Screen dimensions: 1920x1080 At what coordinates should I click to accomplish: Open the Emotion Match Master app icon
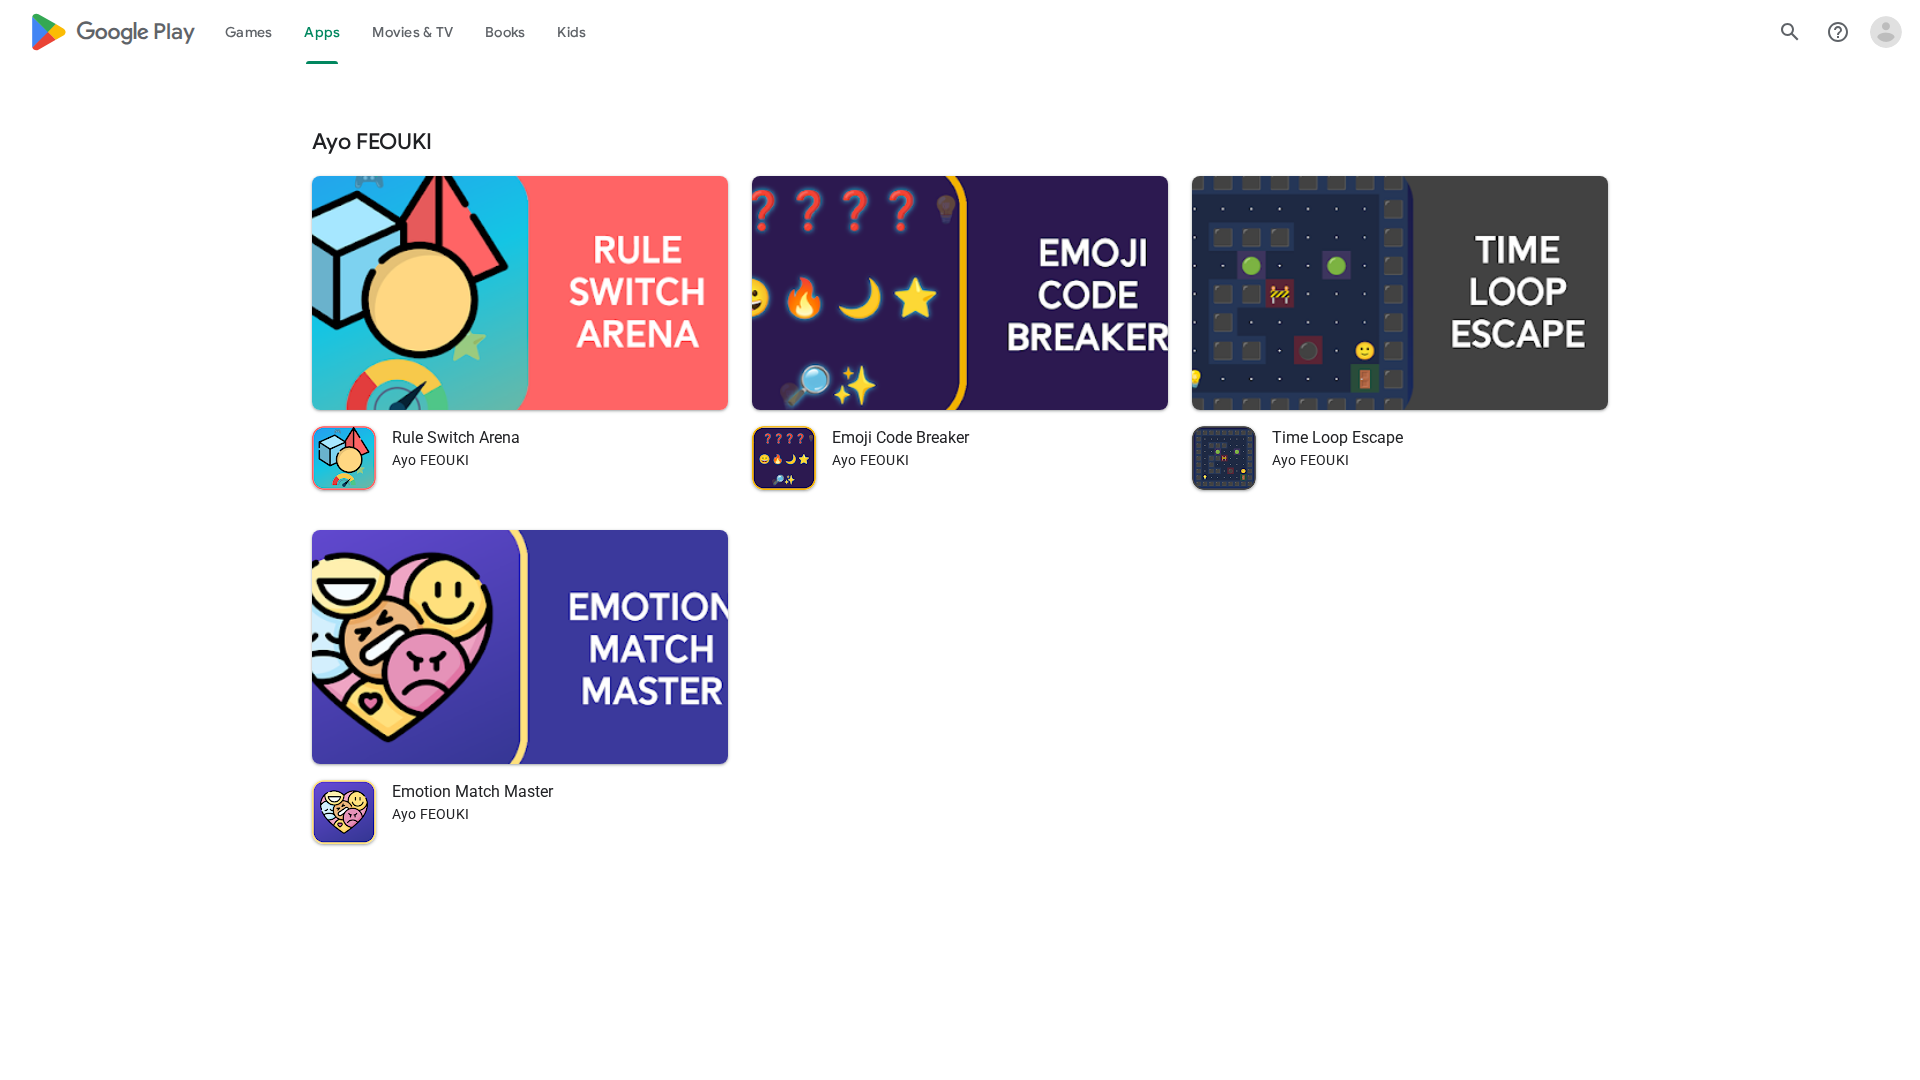click(344, 812)
